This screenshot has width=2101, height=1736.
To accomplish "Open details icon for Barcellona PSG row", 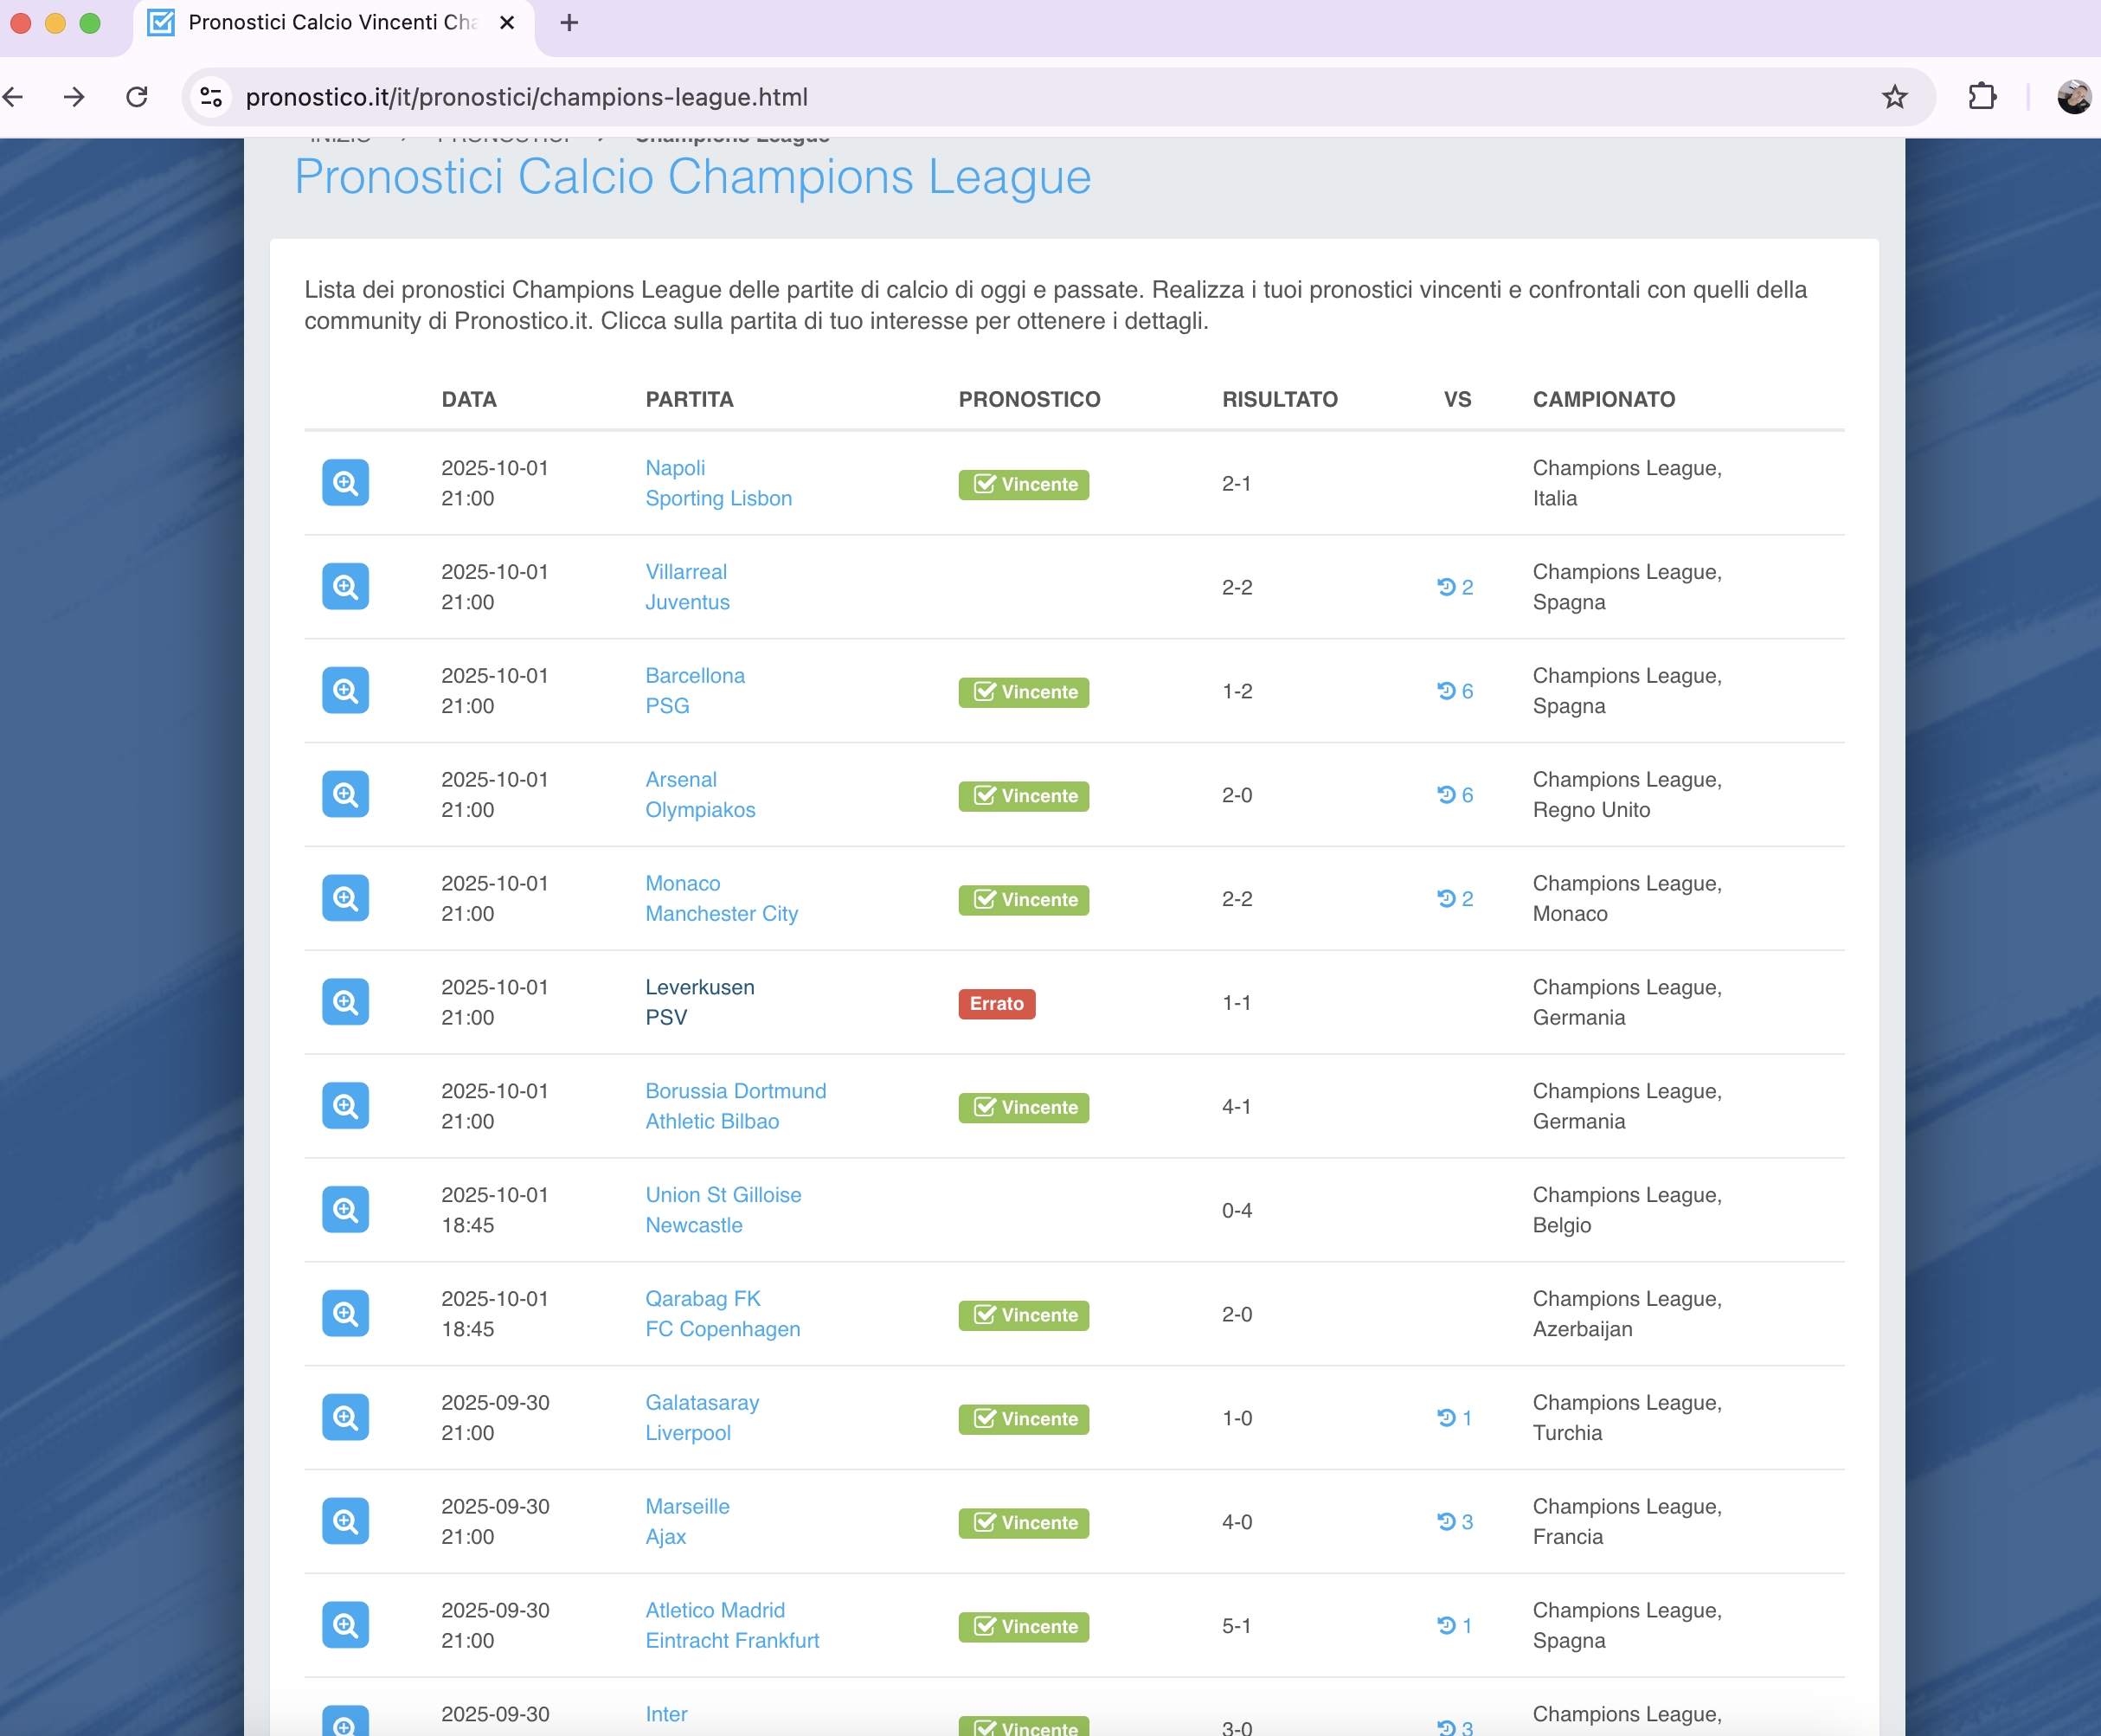I will (x=345, y=691).
